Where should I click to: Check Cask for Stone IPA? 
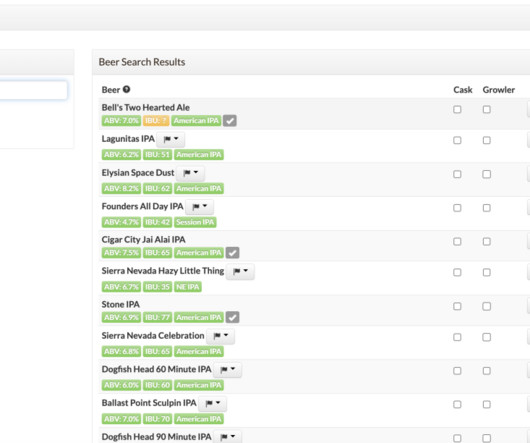[457, 306]
